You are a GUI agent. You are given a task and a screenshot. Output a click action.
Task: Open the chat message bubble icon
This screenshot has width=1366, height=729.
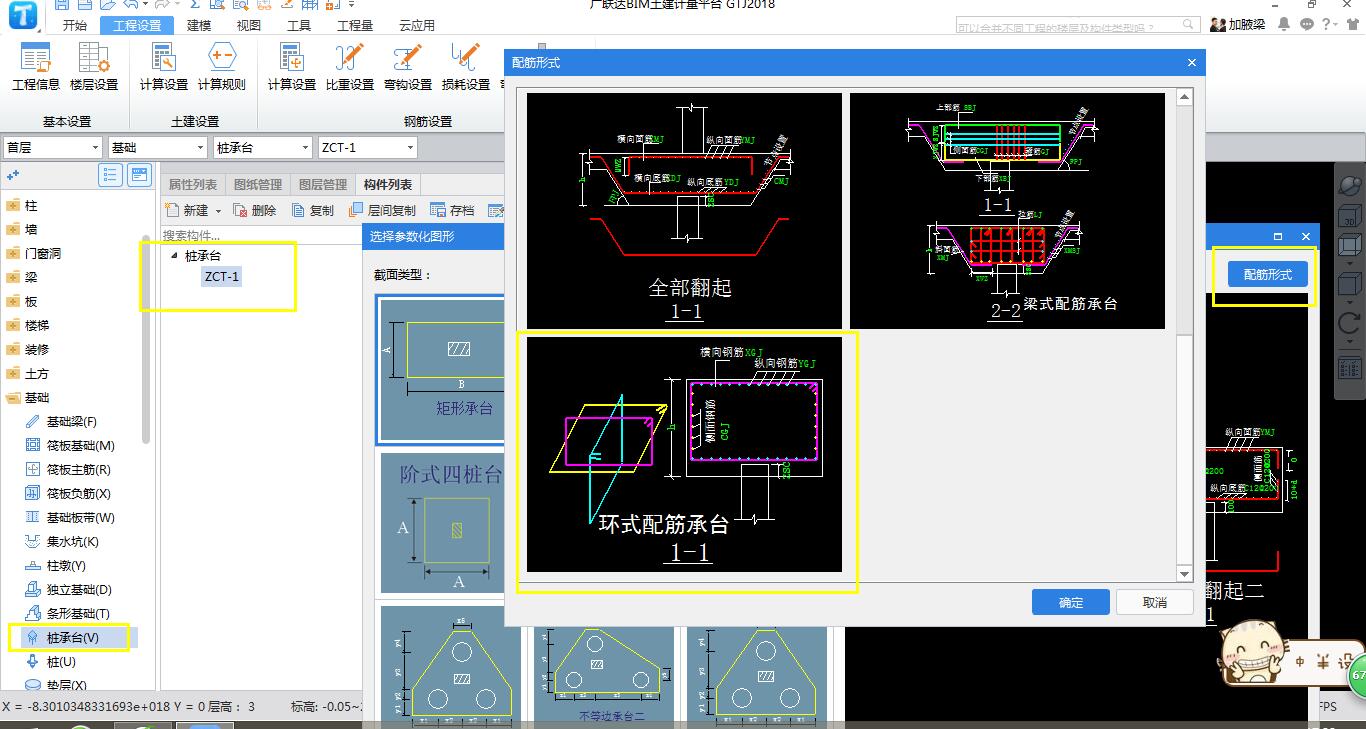pos(1307,25)
